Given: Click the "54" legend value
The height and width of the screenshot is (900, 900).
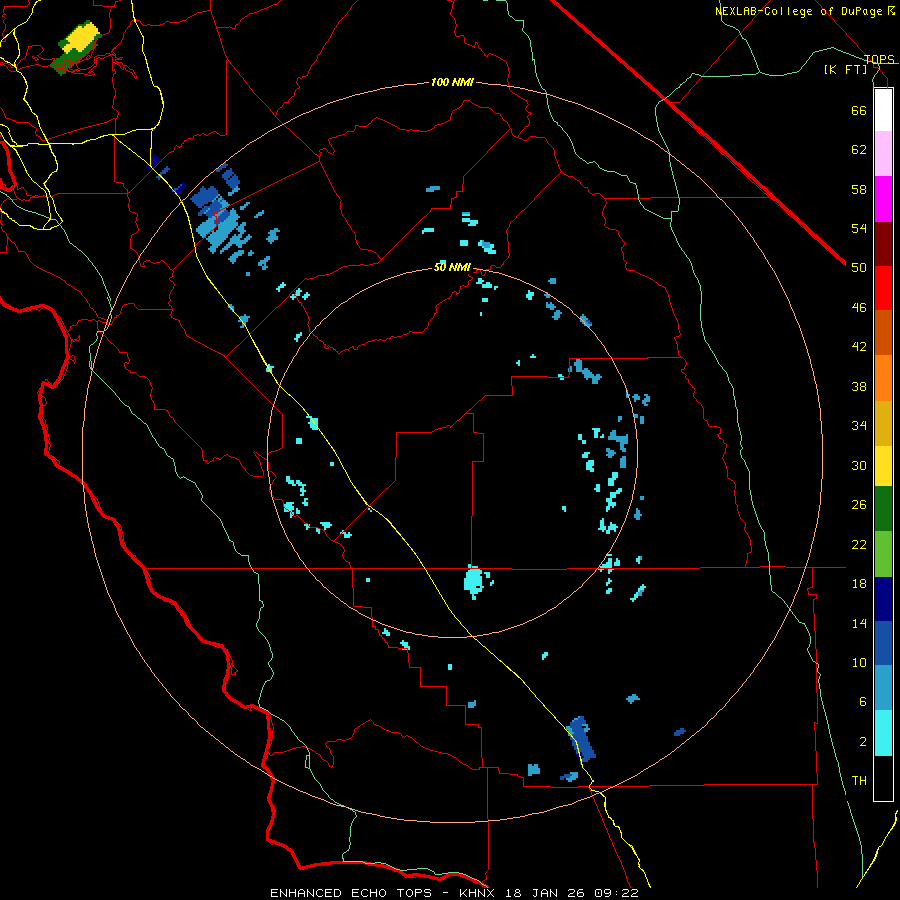Looking at the screenshot, I should pyautogui.click(x=859, y=228).
